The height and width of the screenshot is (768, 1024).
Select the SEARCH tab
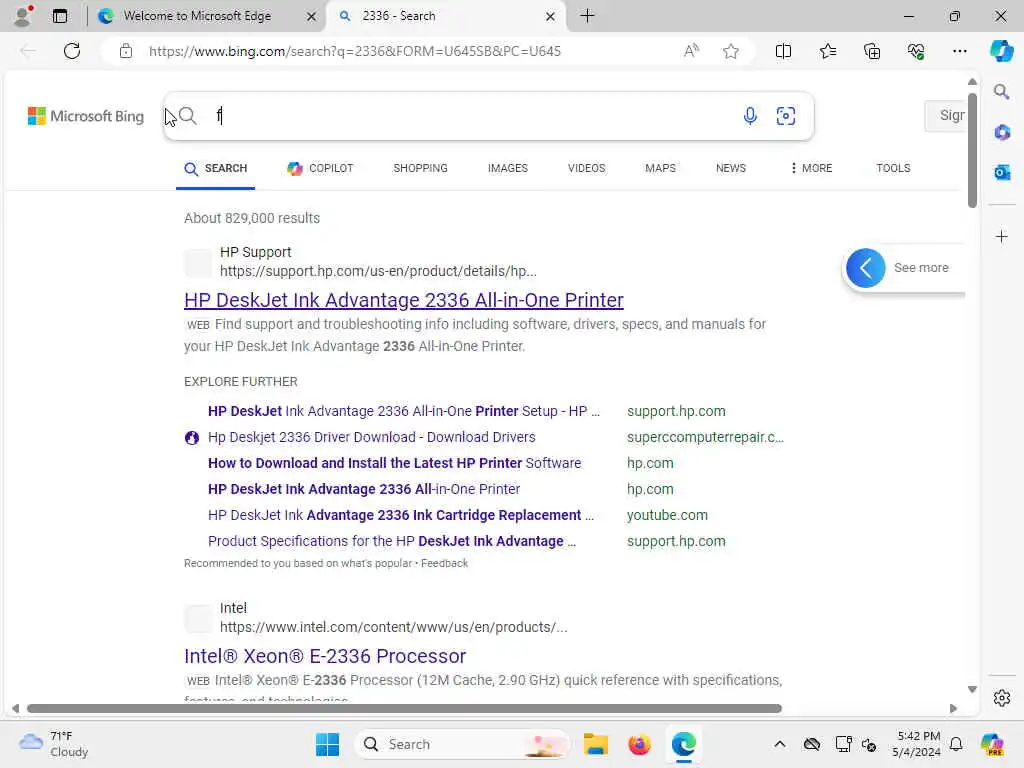tap(216, 168)
